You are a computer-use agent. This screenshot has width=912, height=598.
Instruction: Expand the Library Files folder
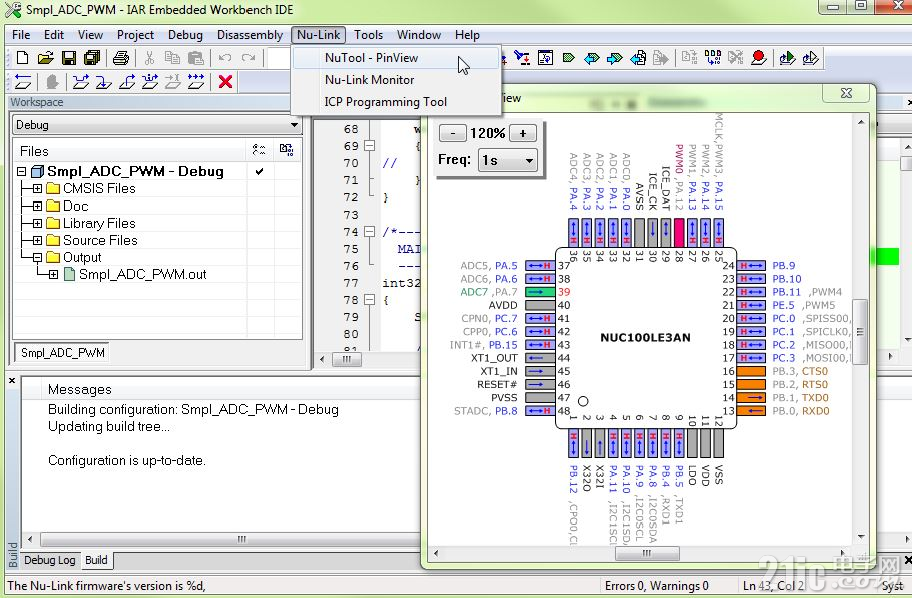[37, 223]
